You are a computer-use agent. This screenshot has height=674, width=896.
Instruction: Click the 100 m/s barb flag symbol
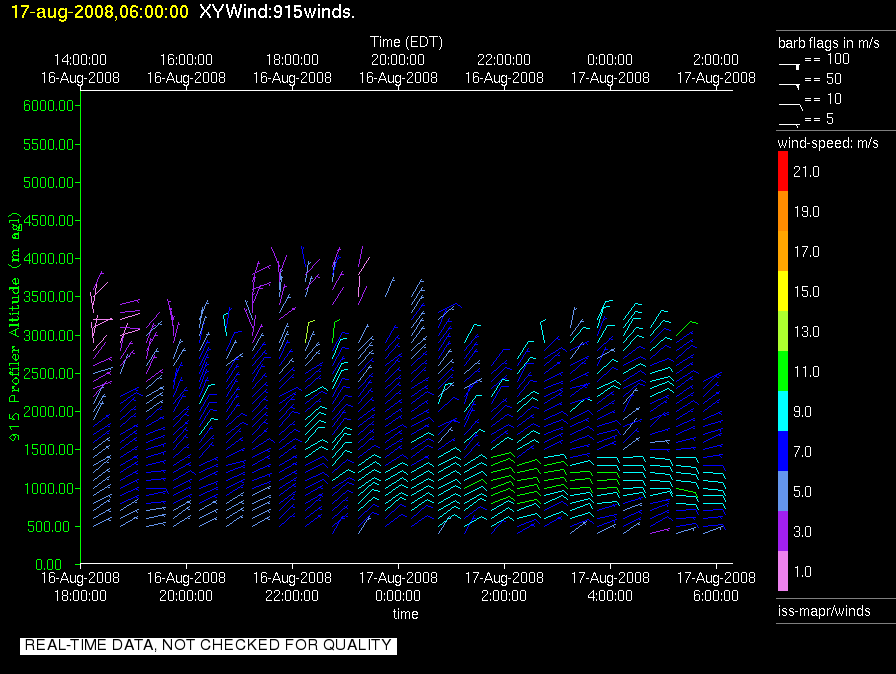click(789, 64)
